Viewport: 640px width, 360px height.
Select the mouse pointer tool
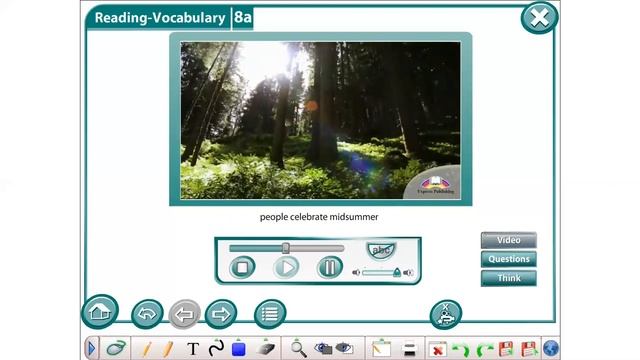pos(116,348)
